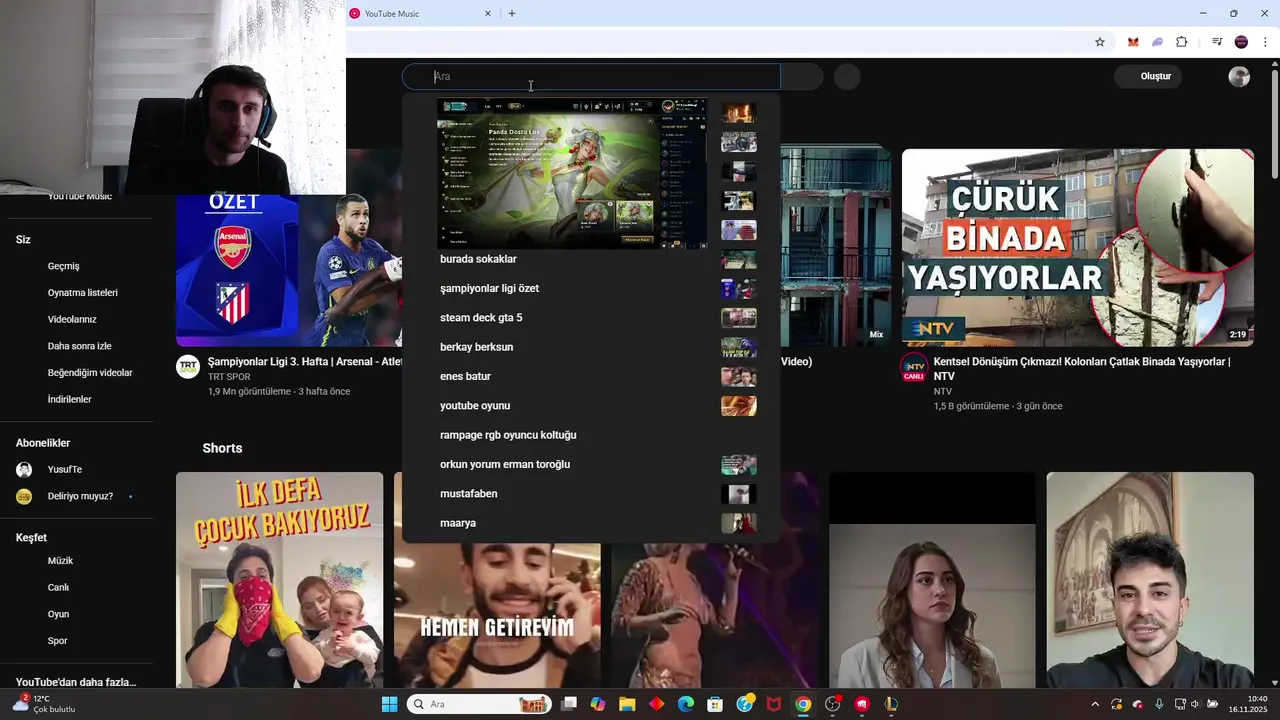Open the Arsenal Atletico ÖZET video thumbnail
The image size is (1280, 720).
(289, 270)
